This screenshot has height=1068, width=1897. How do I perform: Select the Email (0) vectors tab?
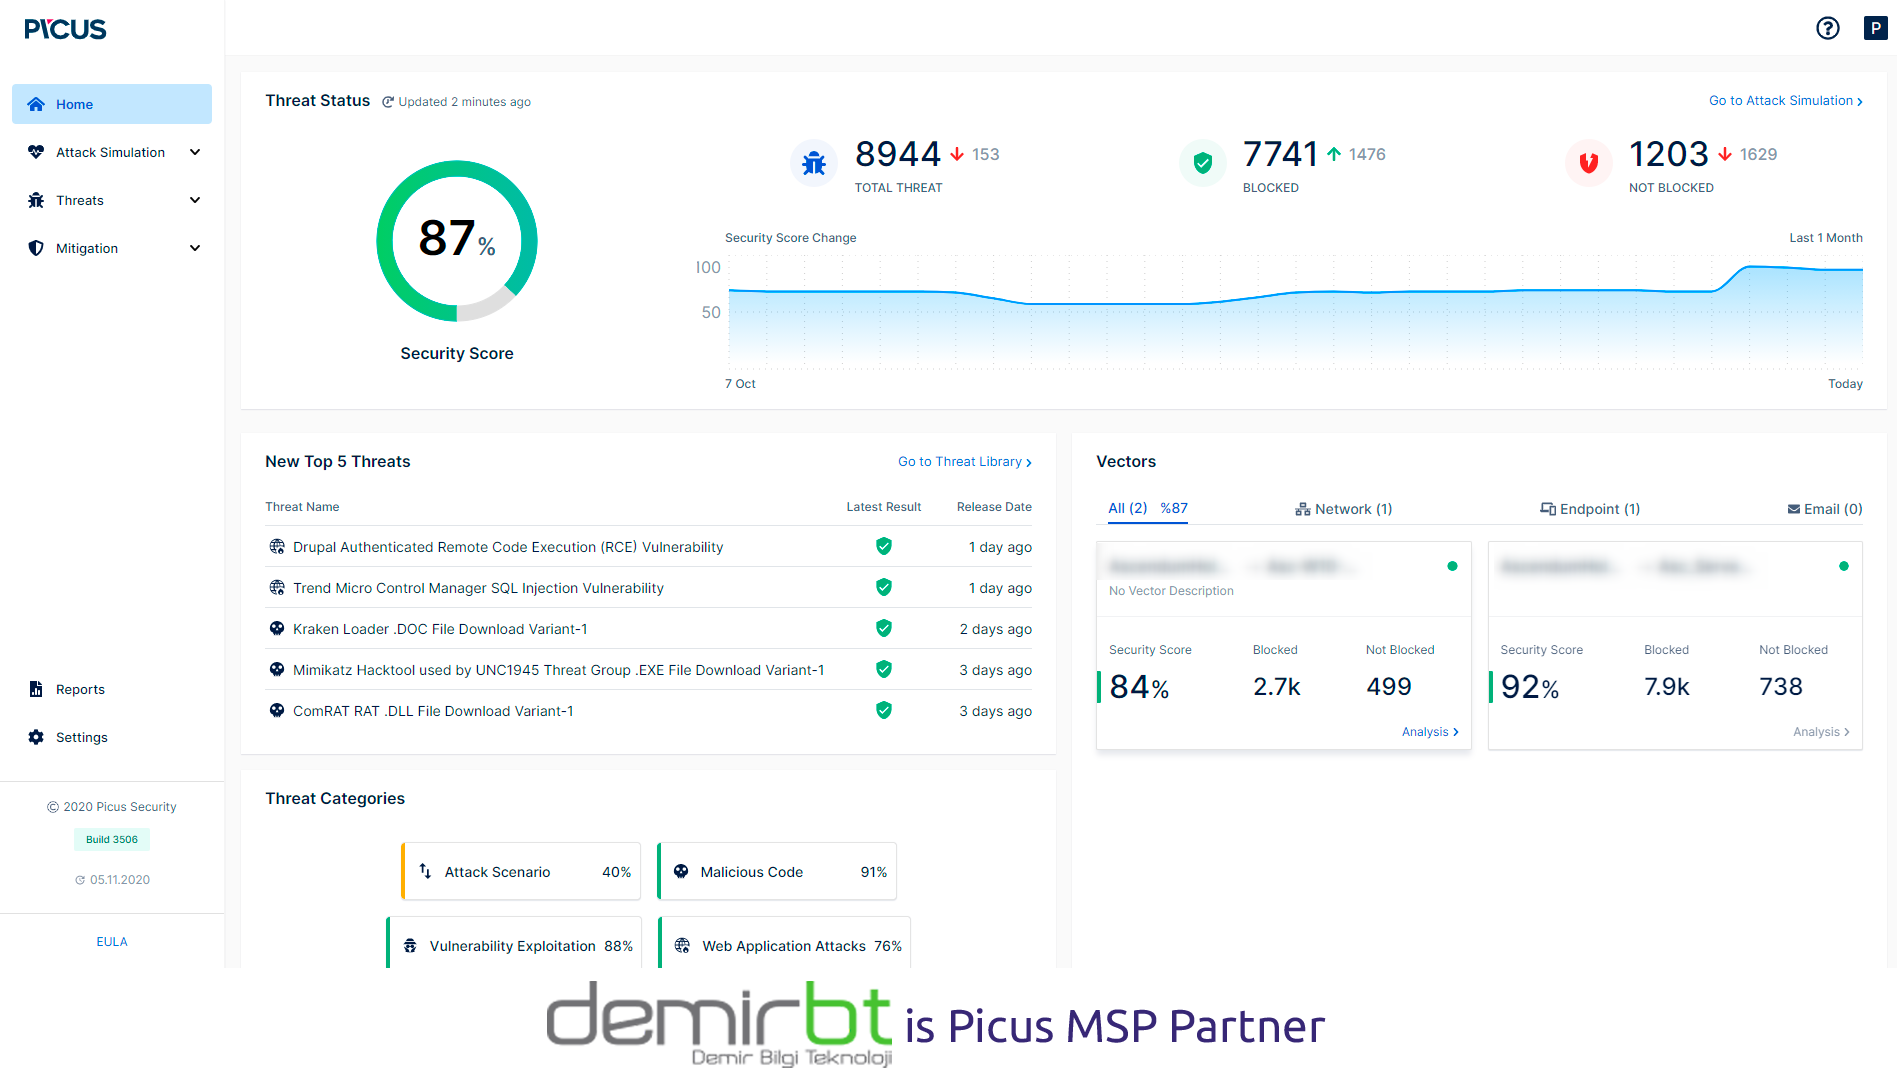1824,509
